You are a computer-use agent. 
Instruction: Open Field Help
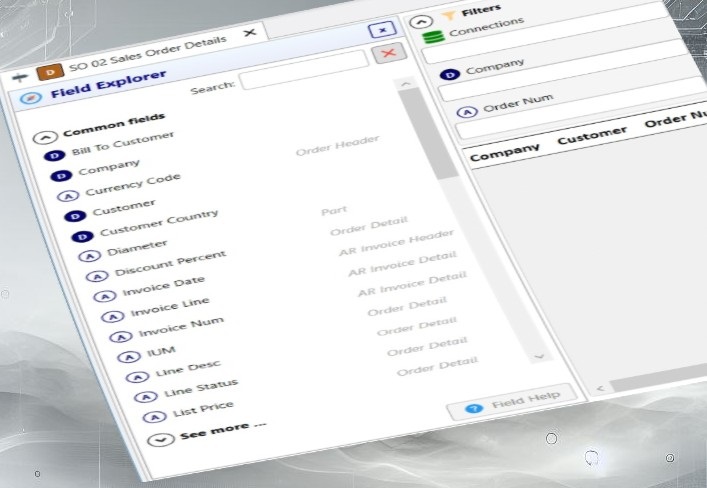coord(513,402)
